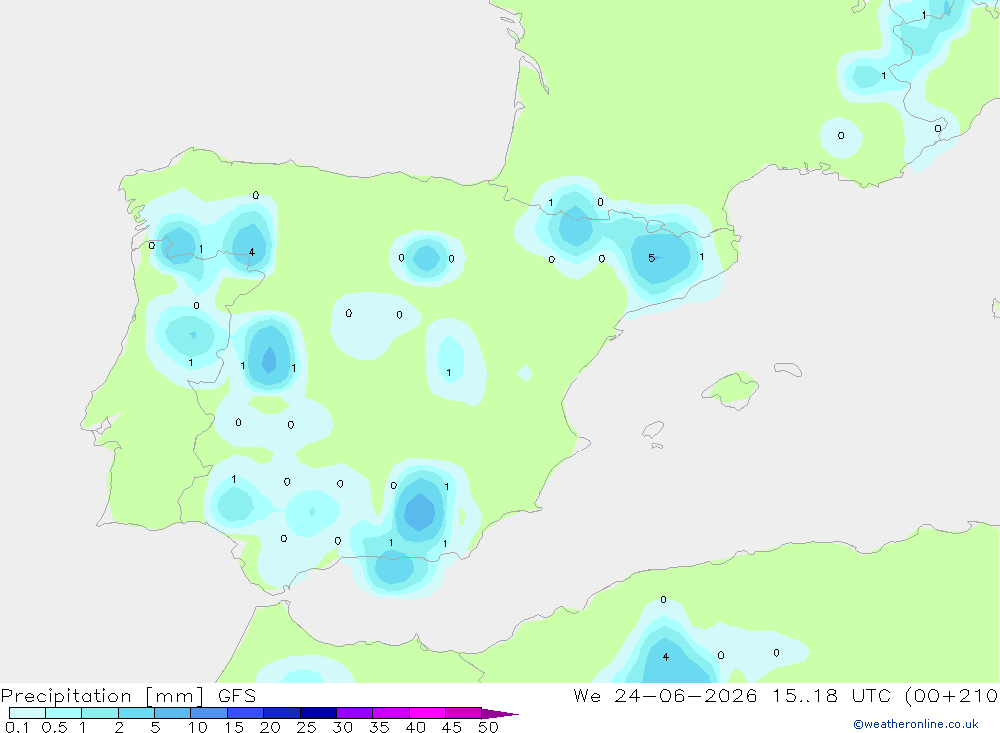Click the "20" legend scale label
Image resolution: width=1000 pixels, height=733 pixels.
[270, 727]
